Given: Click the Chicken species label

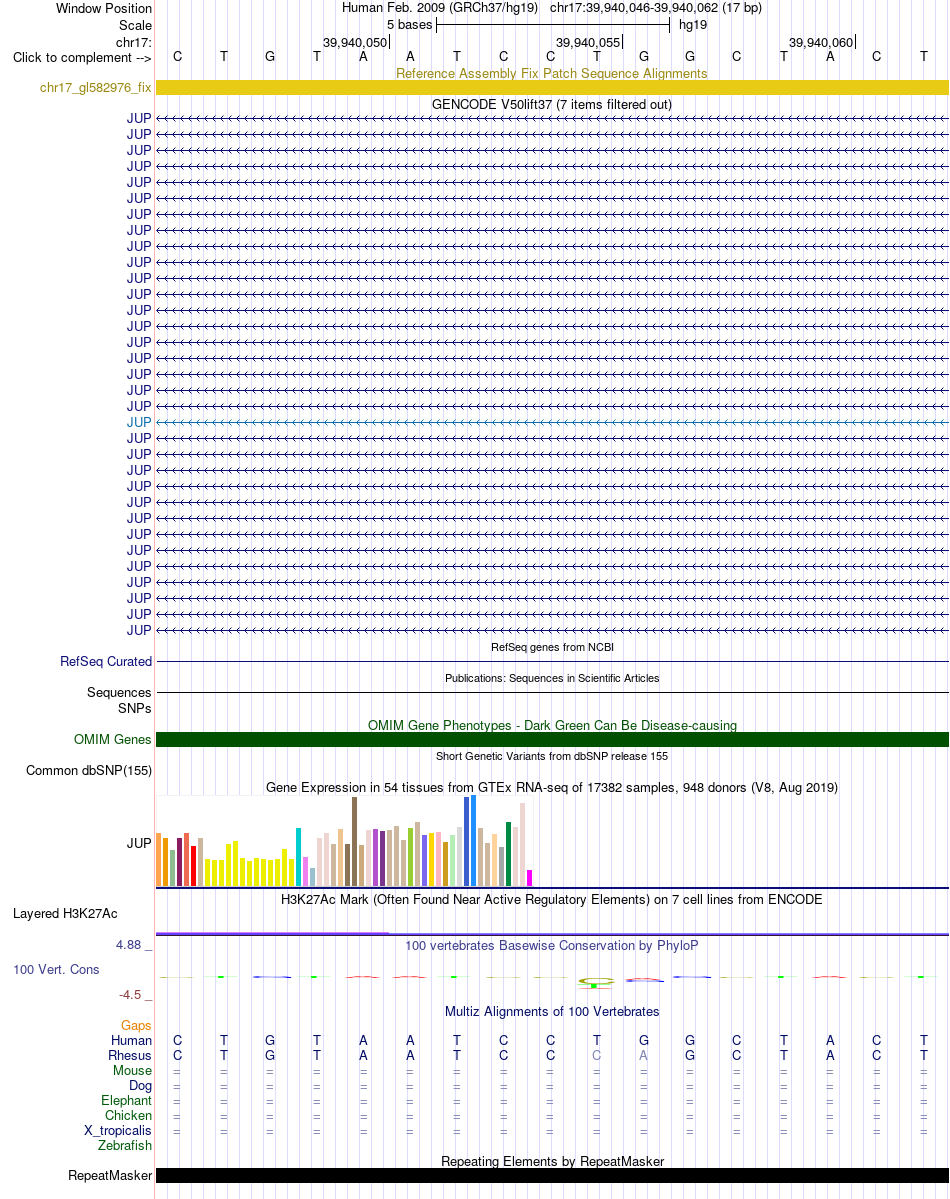Looking at the screenshot, I should pyautogui.click(x=129, y=1116).
